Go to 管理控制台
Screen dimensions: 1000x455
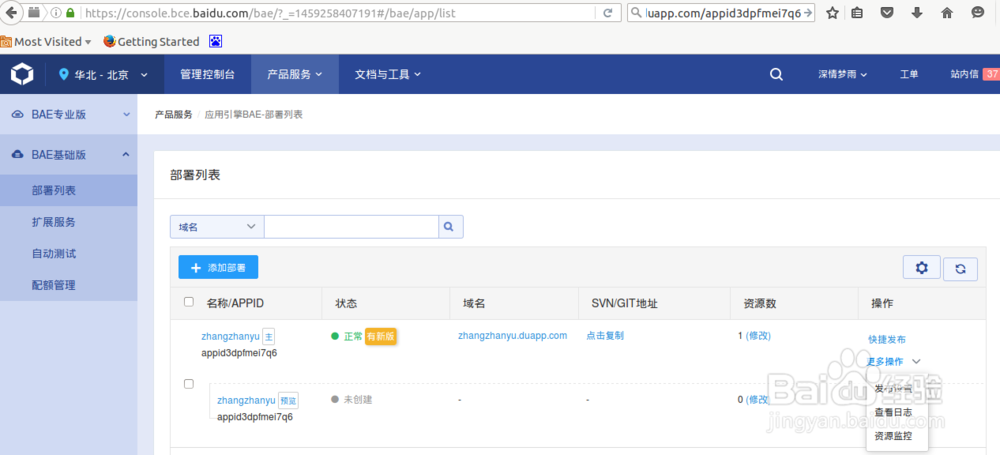207,75
